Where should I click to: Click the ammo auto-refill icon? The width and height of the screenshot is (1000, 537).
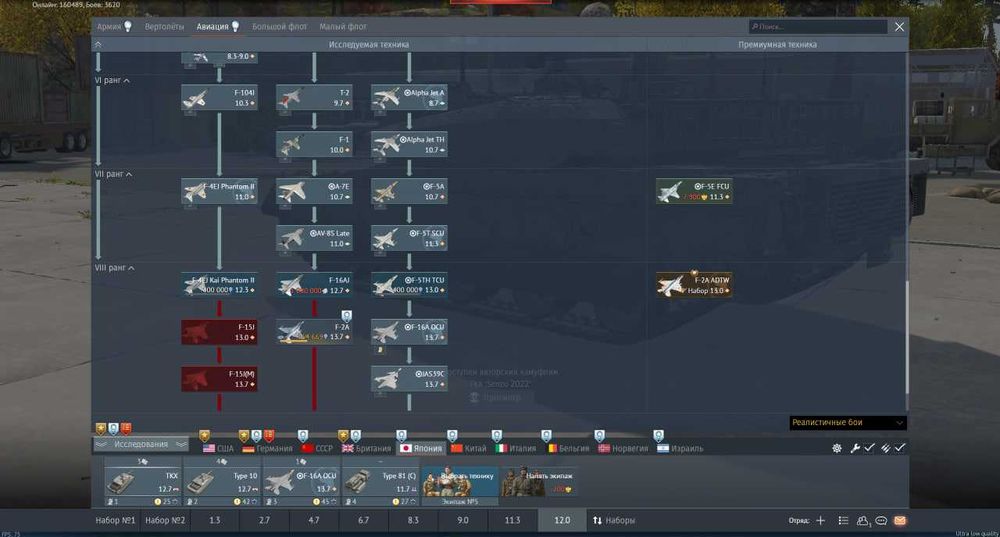click(886, 448)
